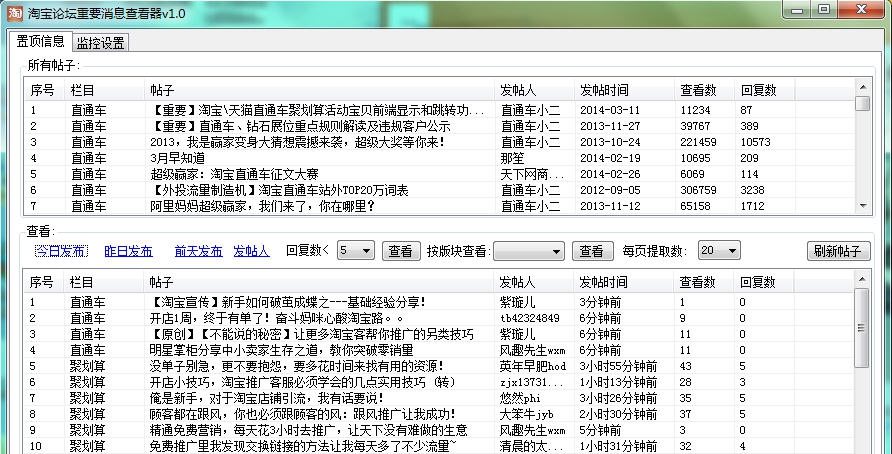The height and width of the screenshot is (454, 892).
Task: Click view count 306759
Action: tap(698, 190)
